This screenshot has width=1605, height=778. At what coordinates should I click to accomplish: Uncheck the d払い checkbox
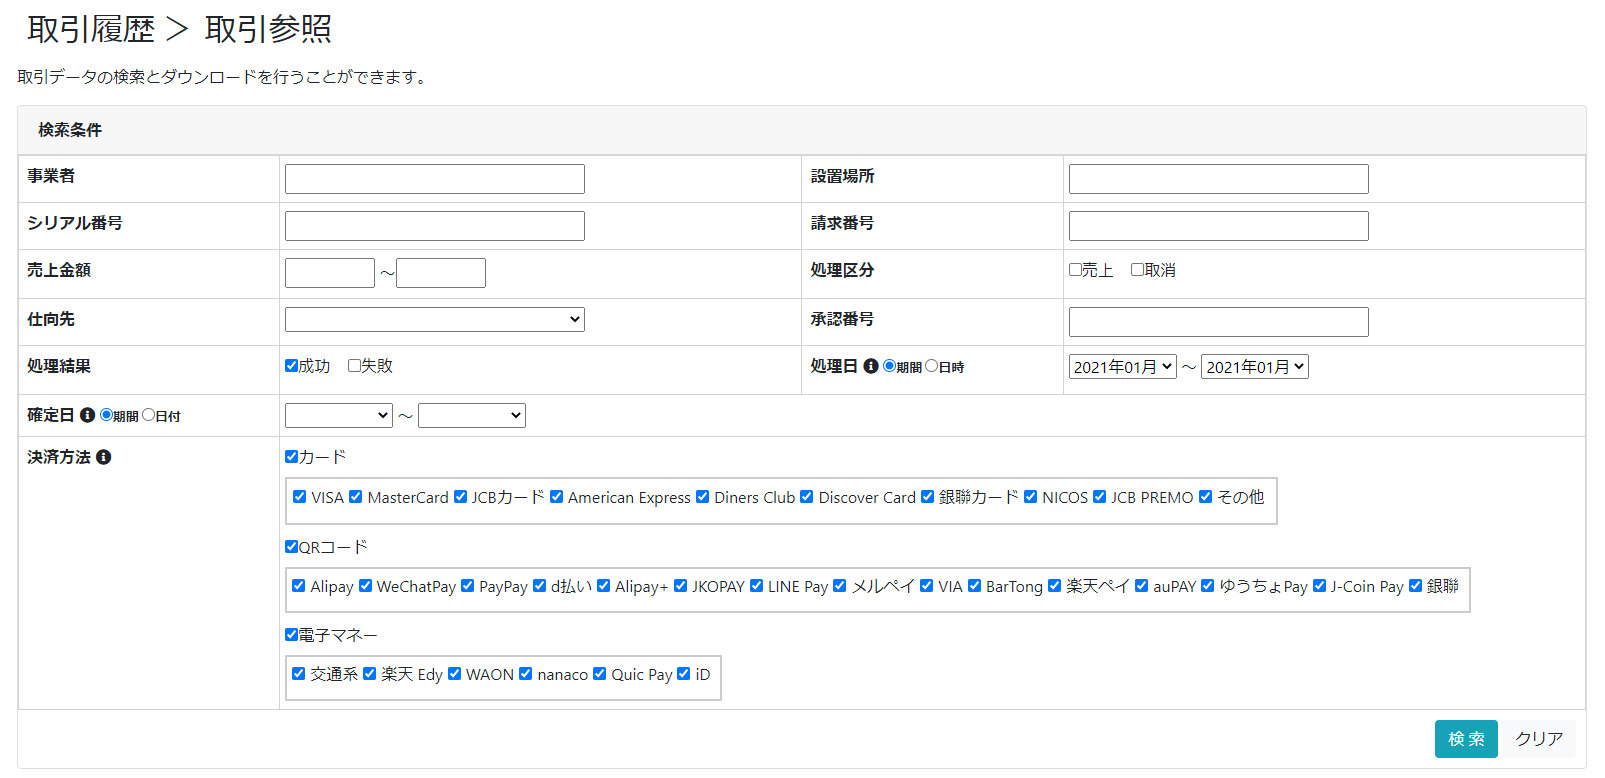pyautogui.click(x=539, y=586)
